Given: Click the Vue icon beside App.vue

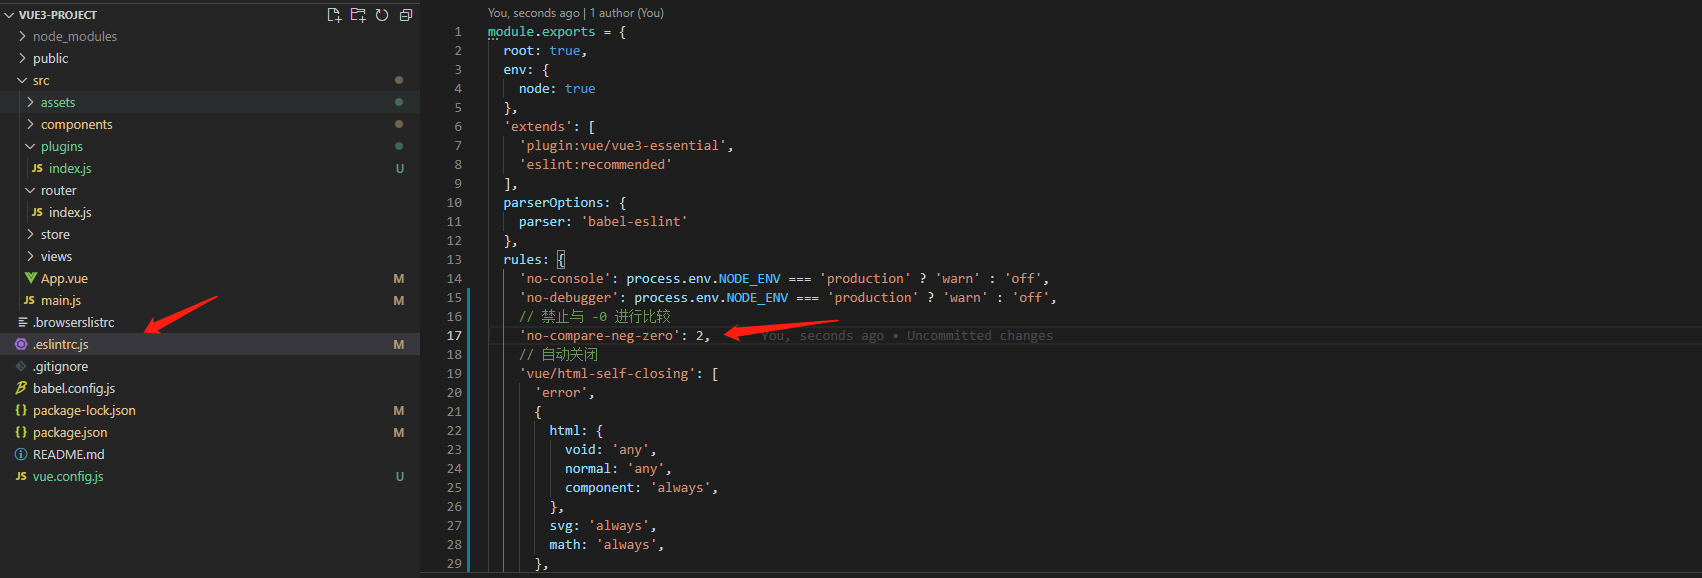Looking at the screenshot, I should pos(31,278).
